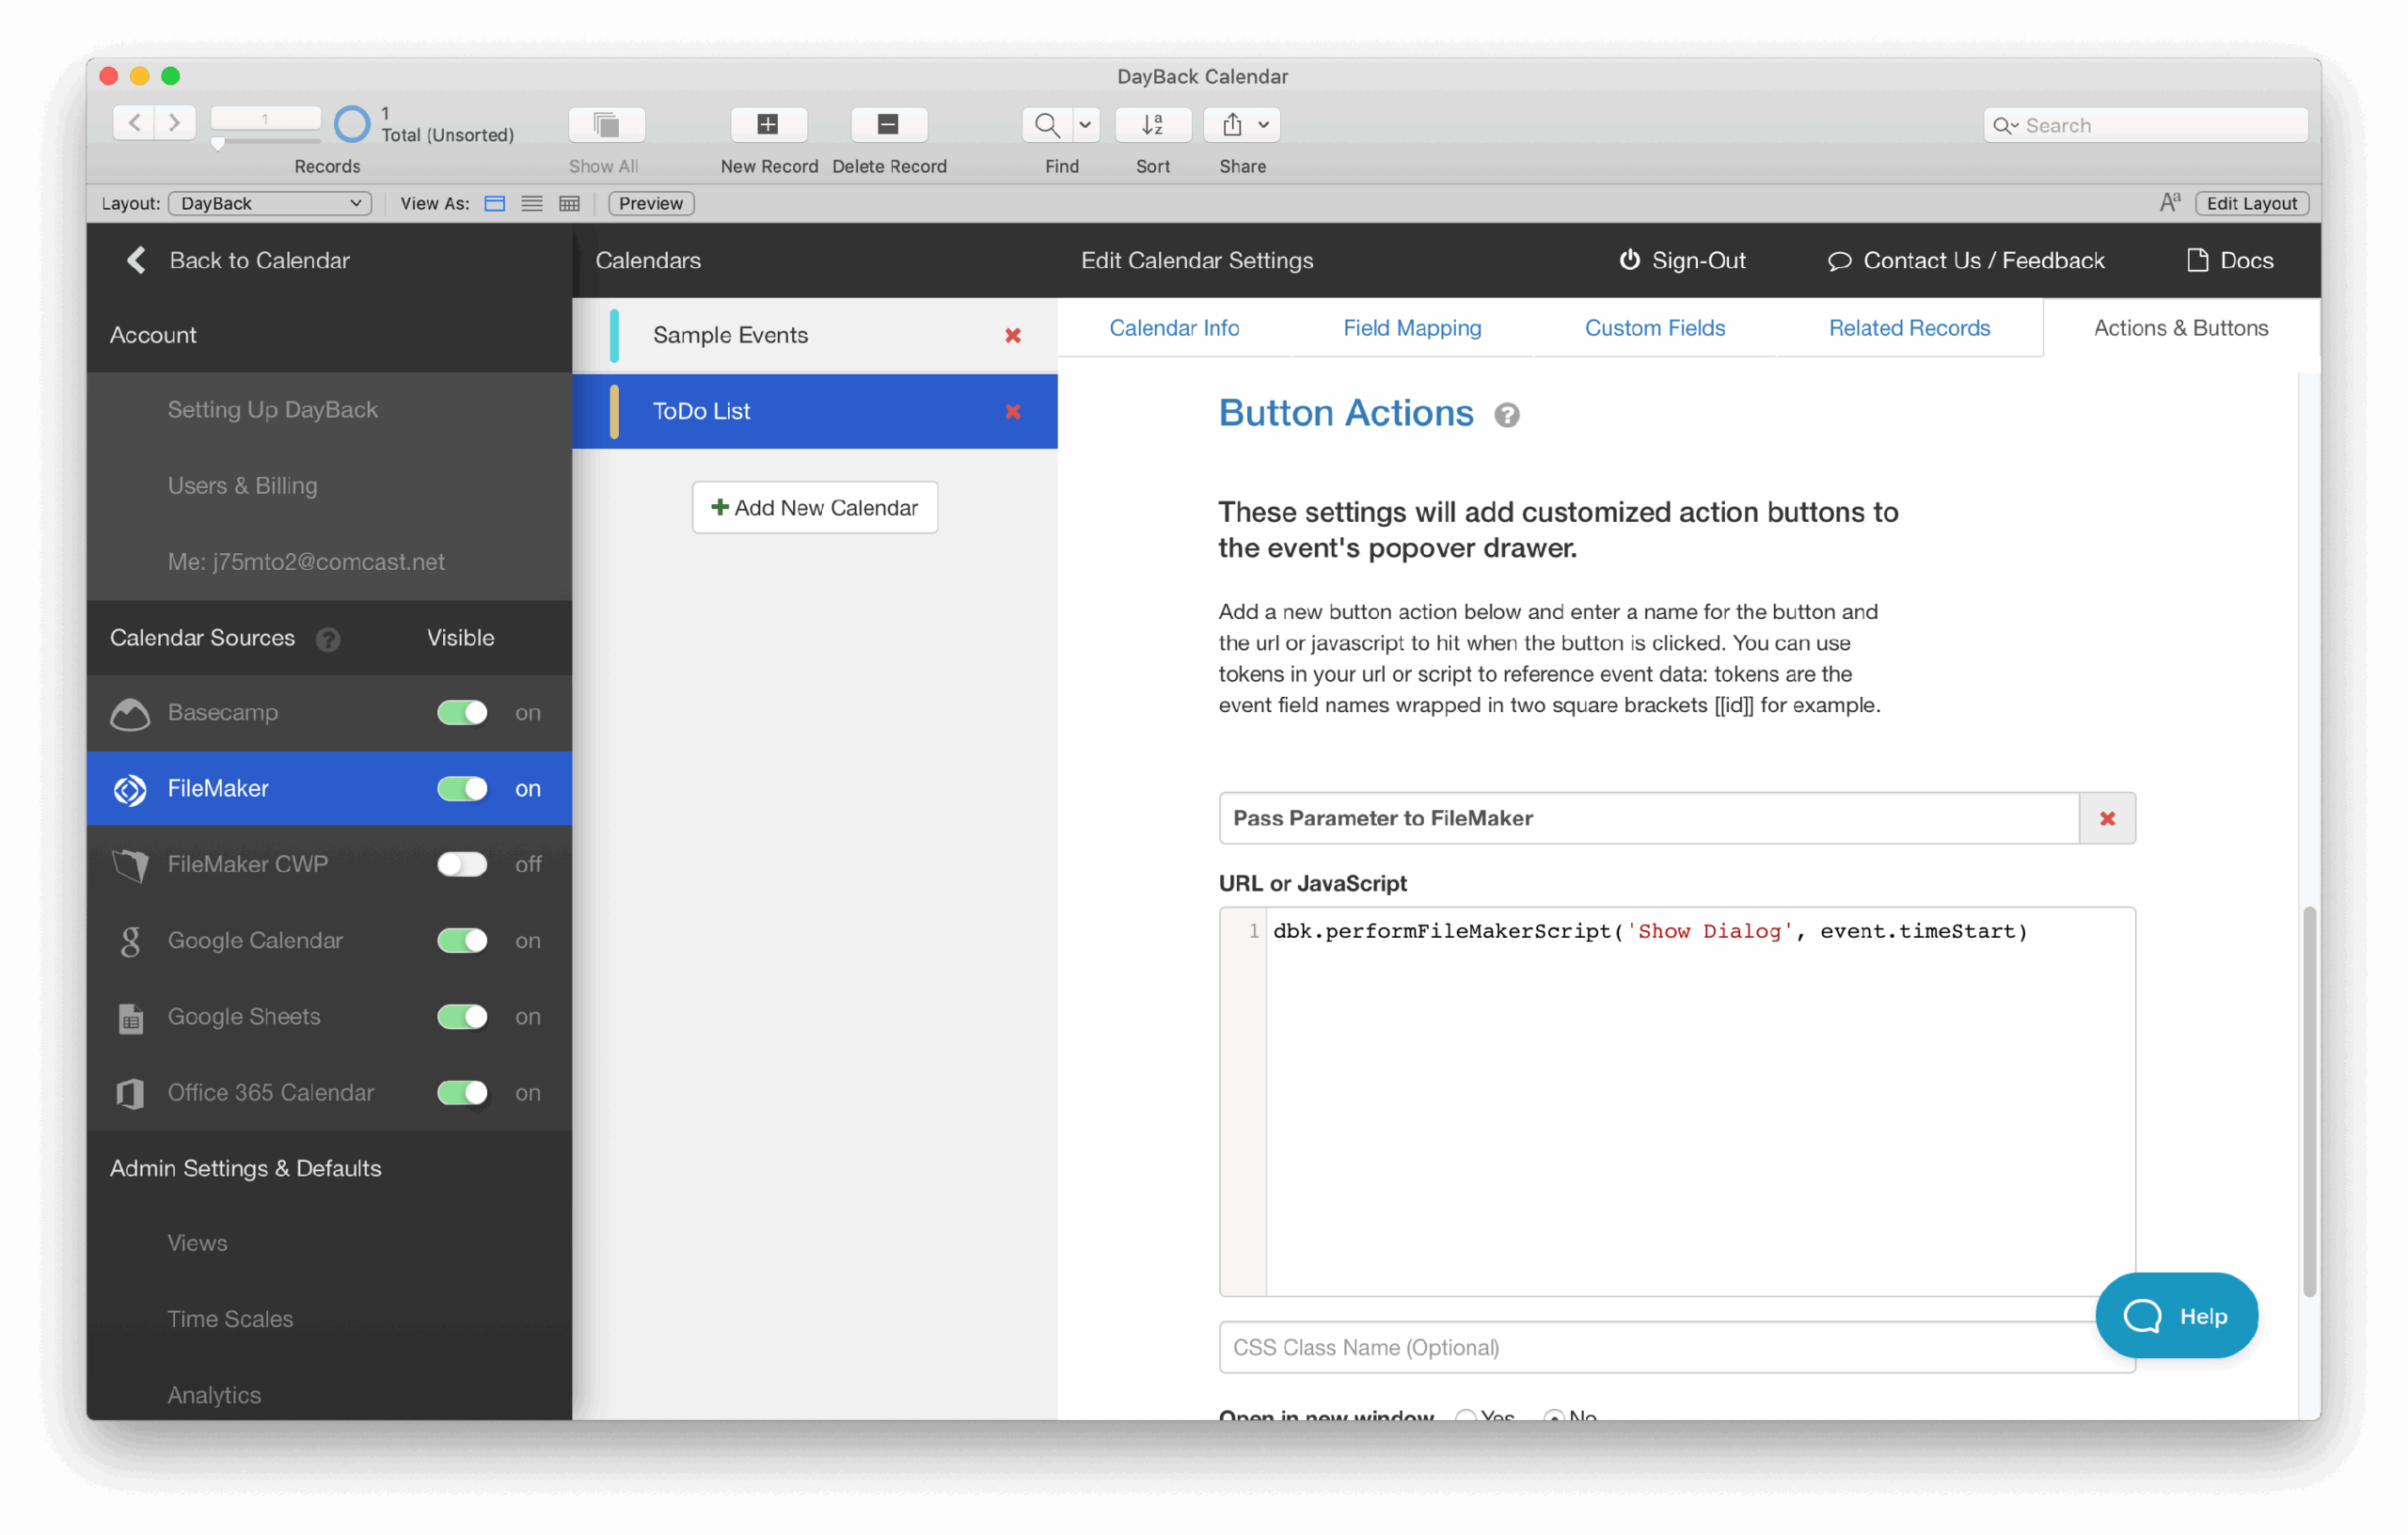The height and width of the screenshot is (1535, 2408).
Task: Open the Layout selector dropdown
Action: coord(270,203)
